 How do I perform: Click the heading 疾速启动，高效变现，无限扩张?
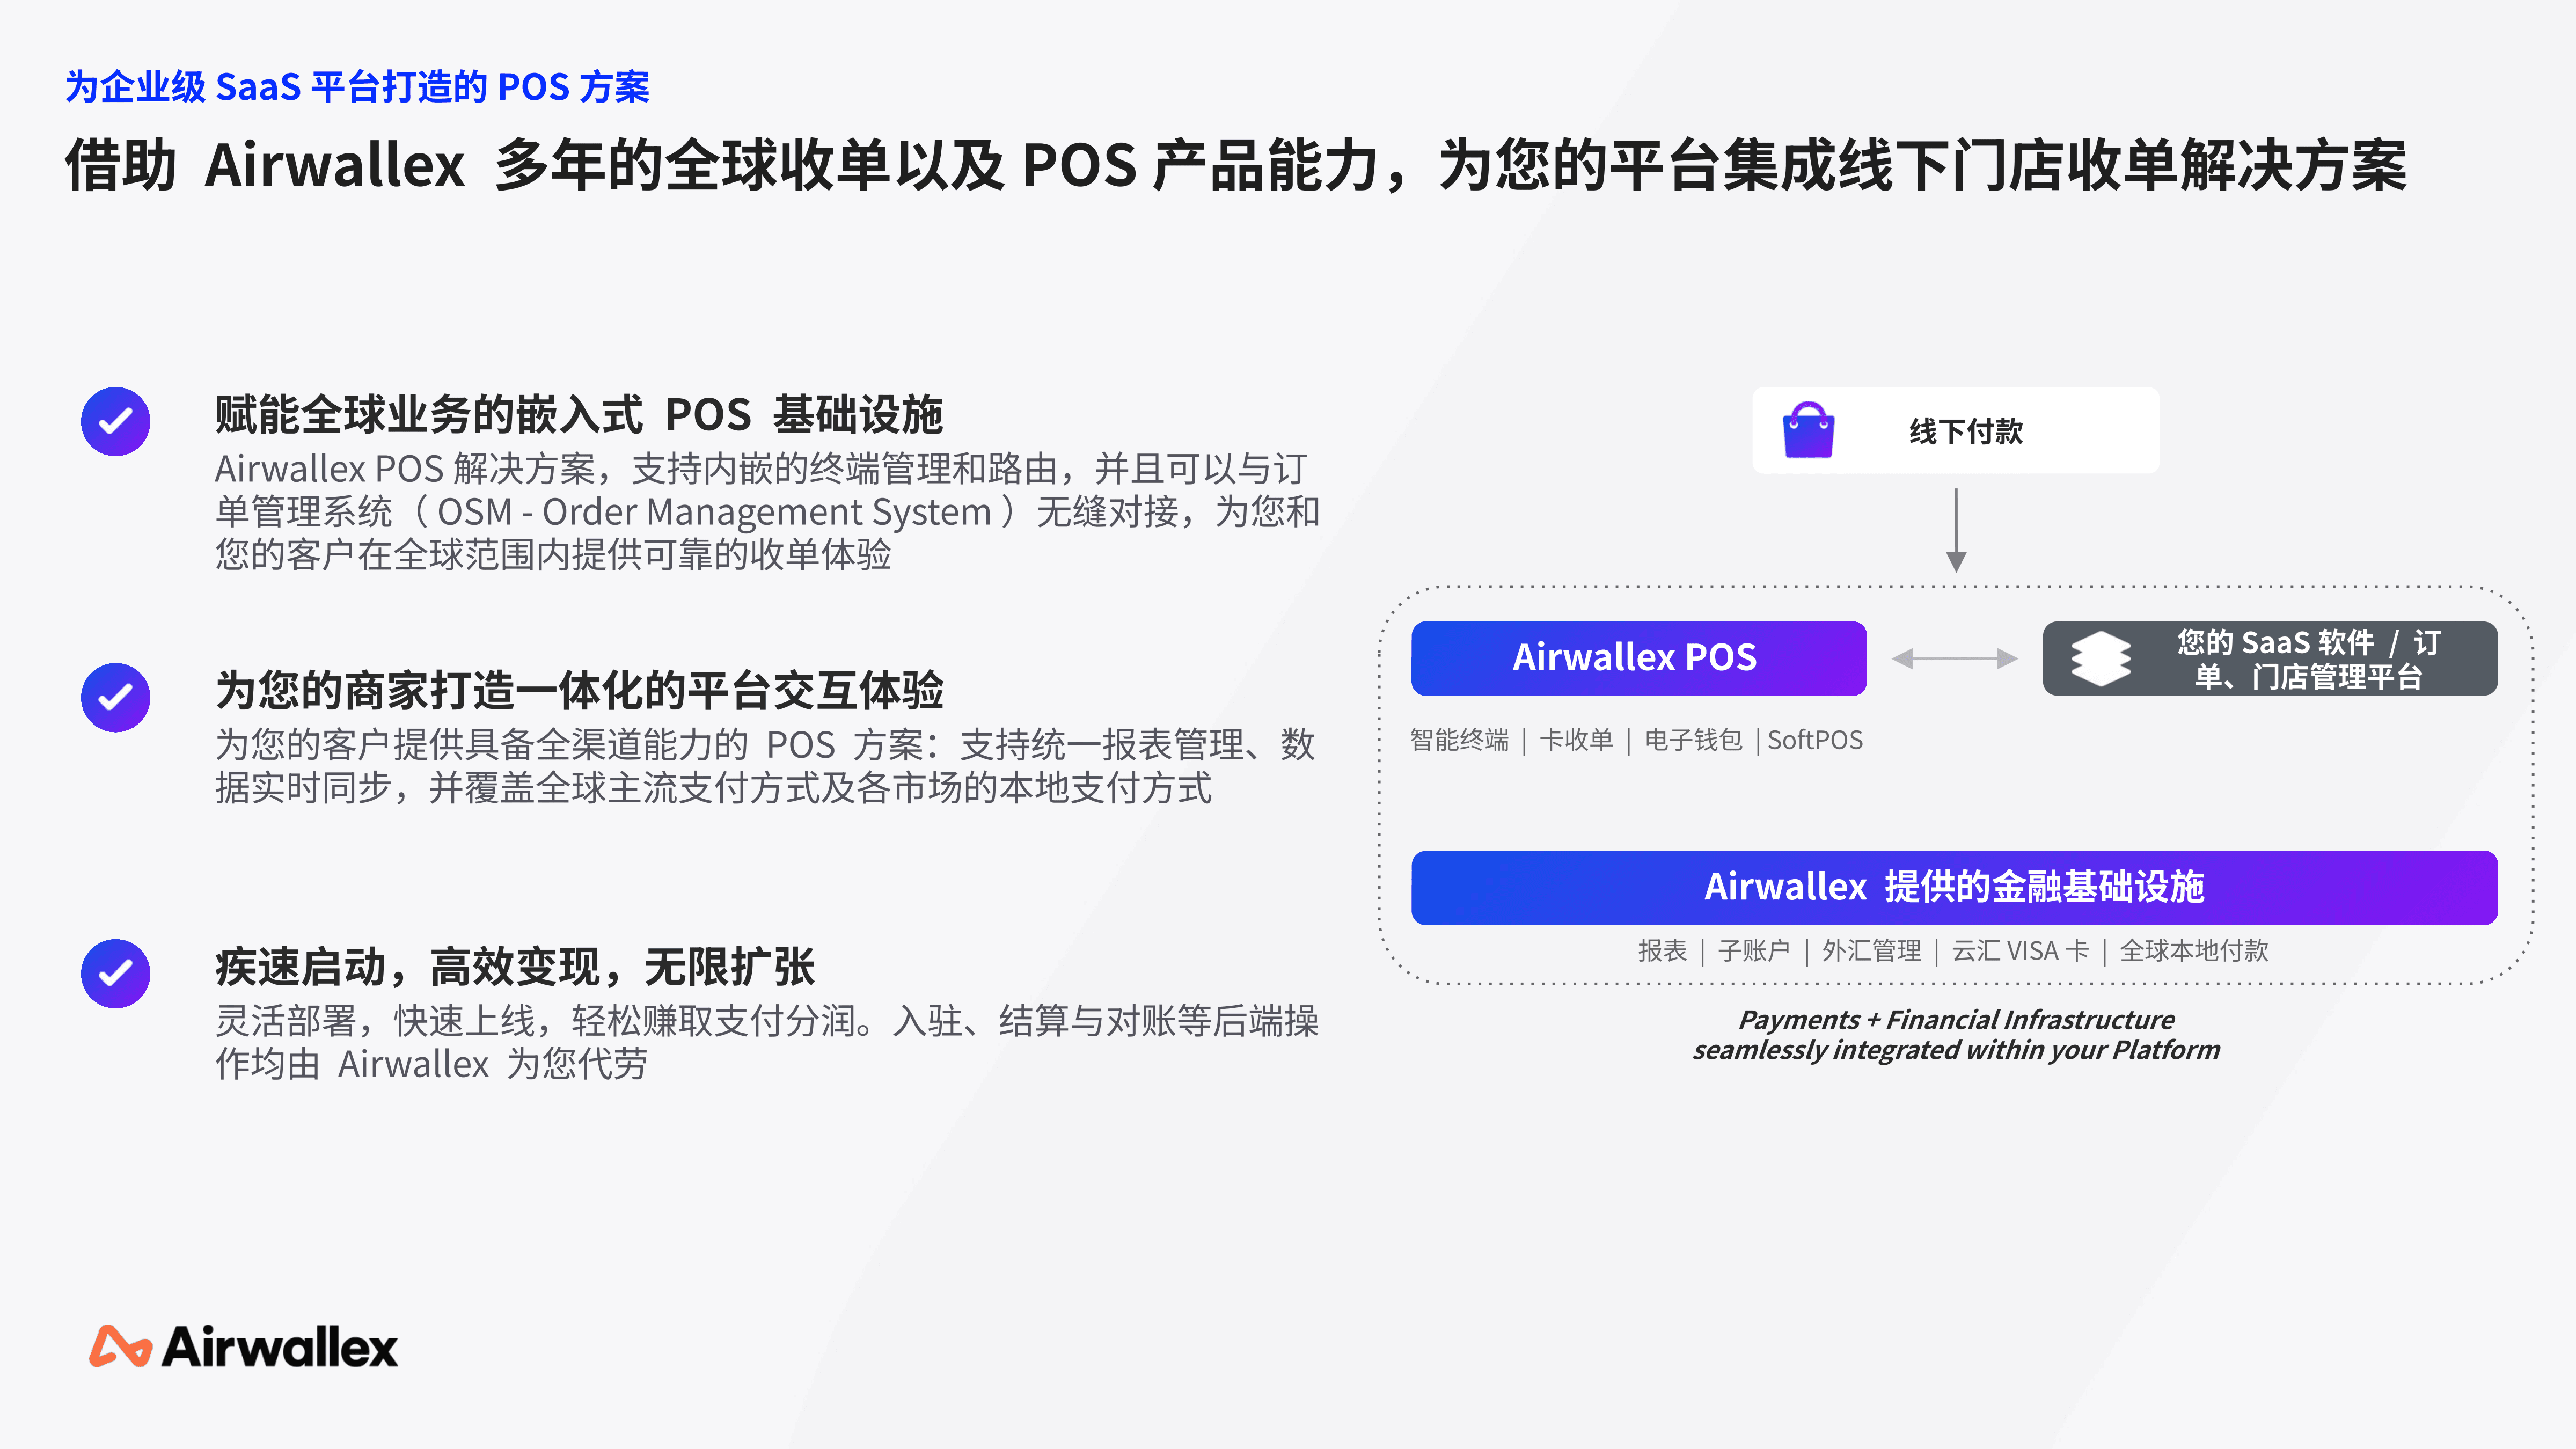[x=515, y=966]
